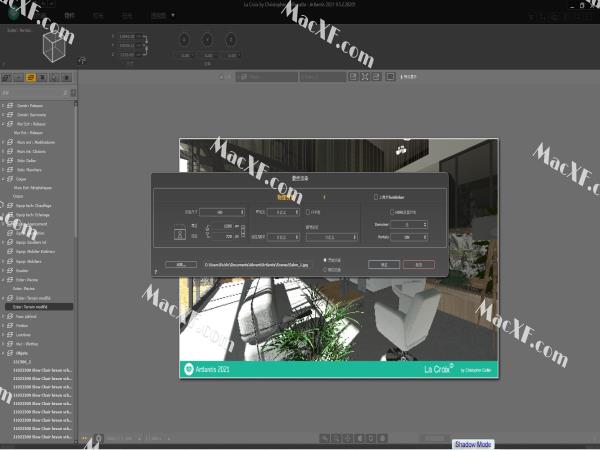The height and width of the screenshot is (450, 600).
Task: Click the third rotation dial in inspector
Action: 231,39
